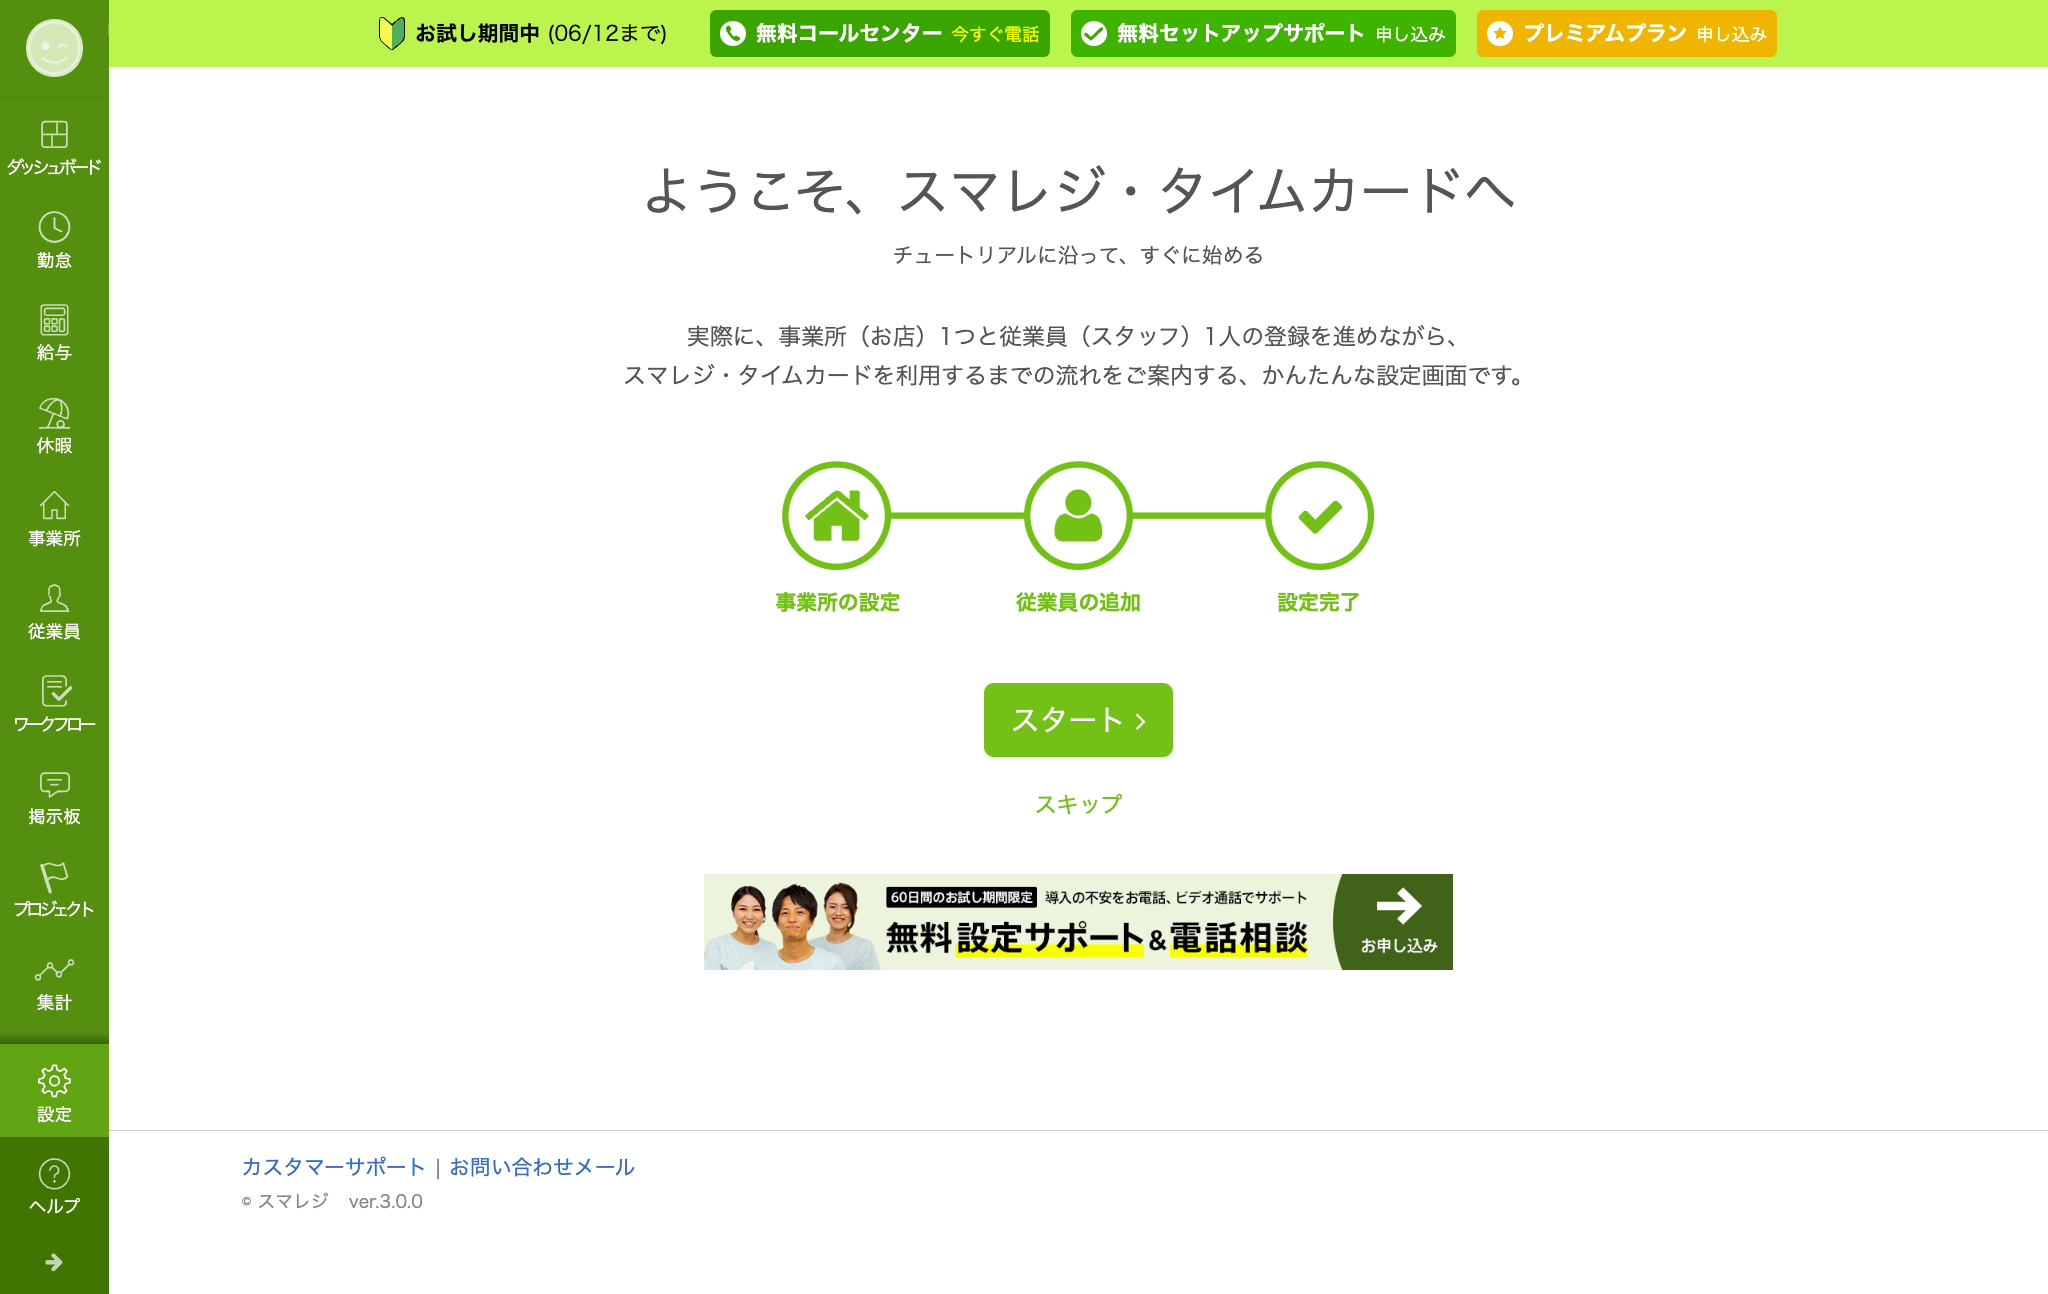The width and height of the screenshot is (2048, 1294).
Task: Click the ようこそ、スマレジ・タイムカードへ heading
Action: (1079, 190)
